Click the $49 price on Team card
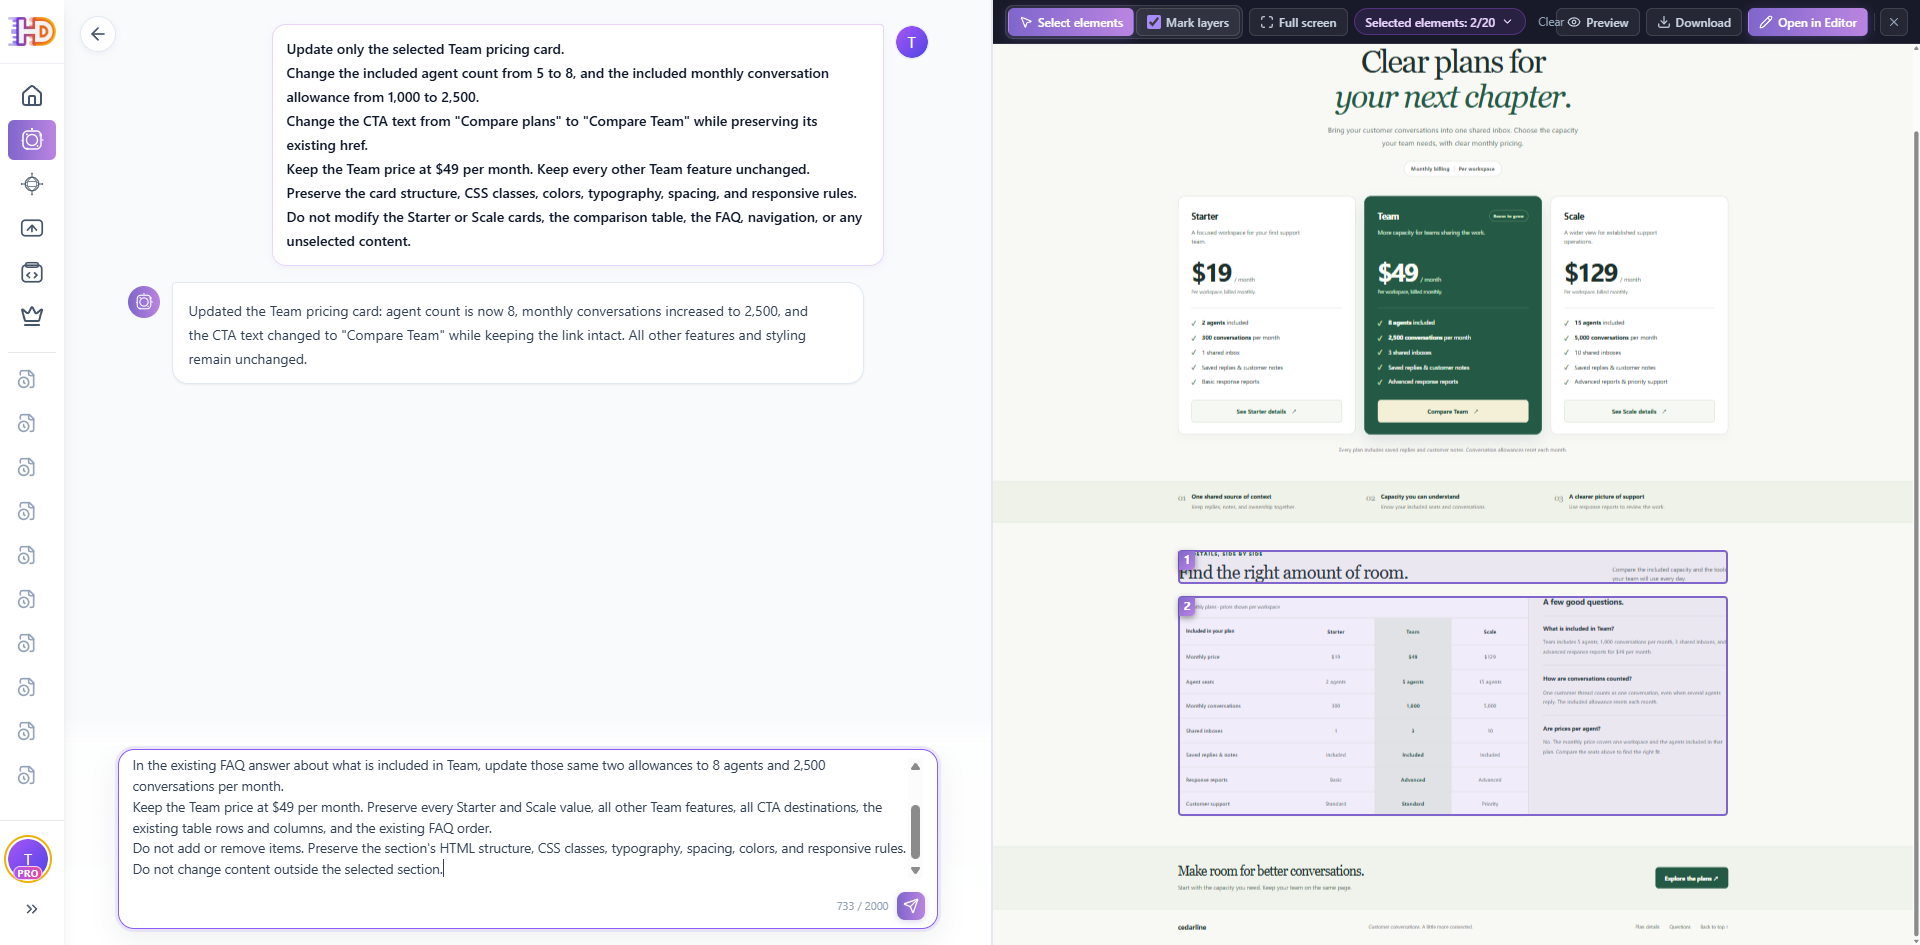The image size is (1920, 945). coord(1398,273)
